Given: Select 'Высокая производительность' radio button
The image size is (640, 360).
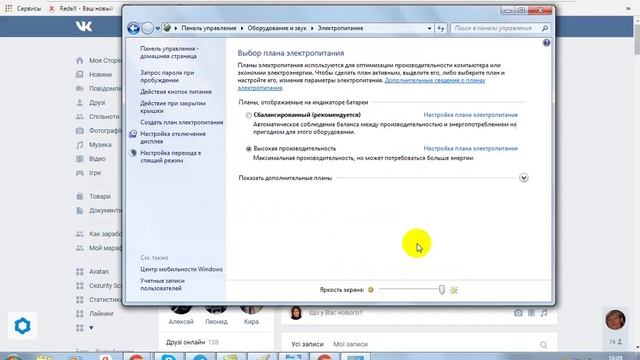Looking at the screenshot, I should [x=249, y=149].
